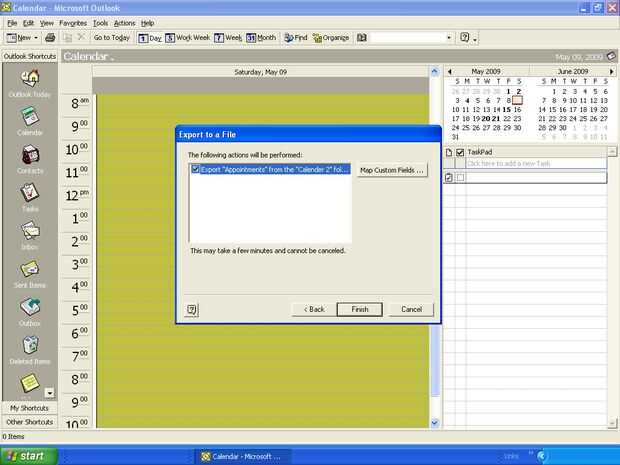Image resolution: width=620 pixels, height=465 pixels.
Task: Open the New button dropdown arrow
Action: 36,38
